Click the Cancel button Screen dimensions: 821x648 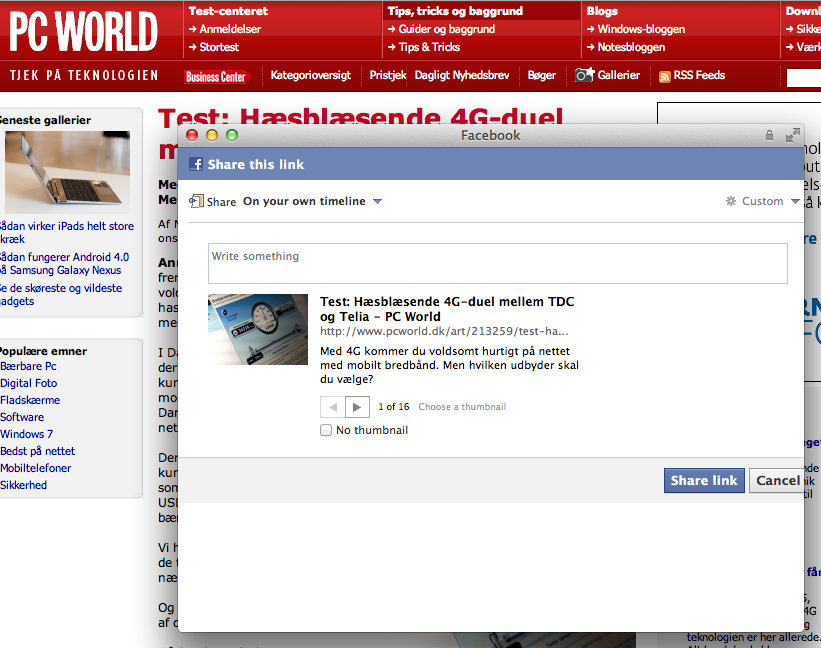pos(776,481)
